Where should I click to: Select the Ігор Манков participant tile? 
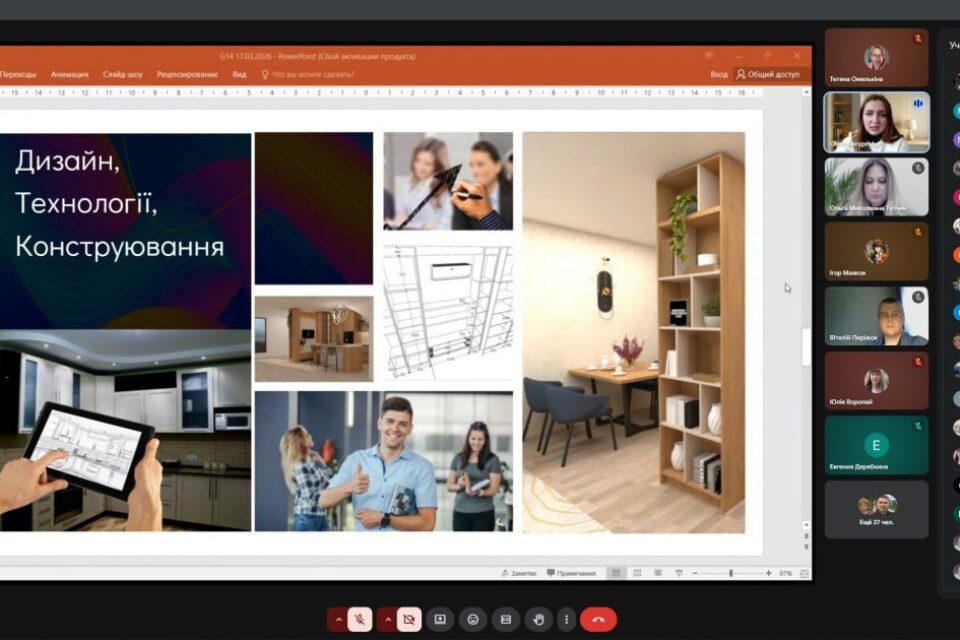[876, 251]
